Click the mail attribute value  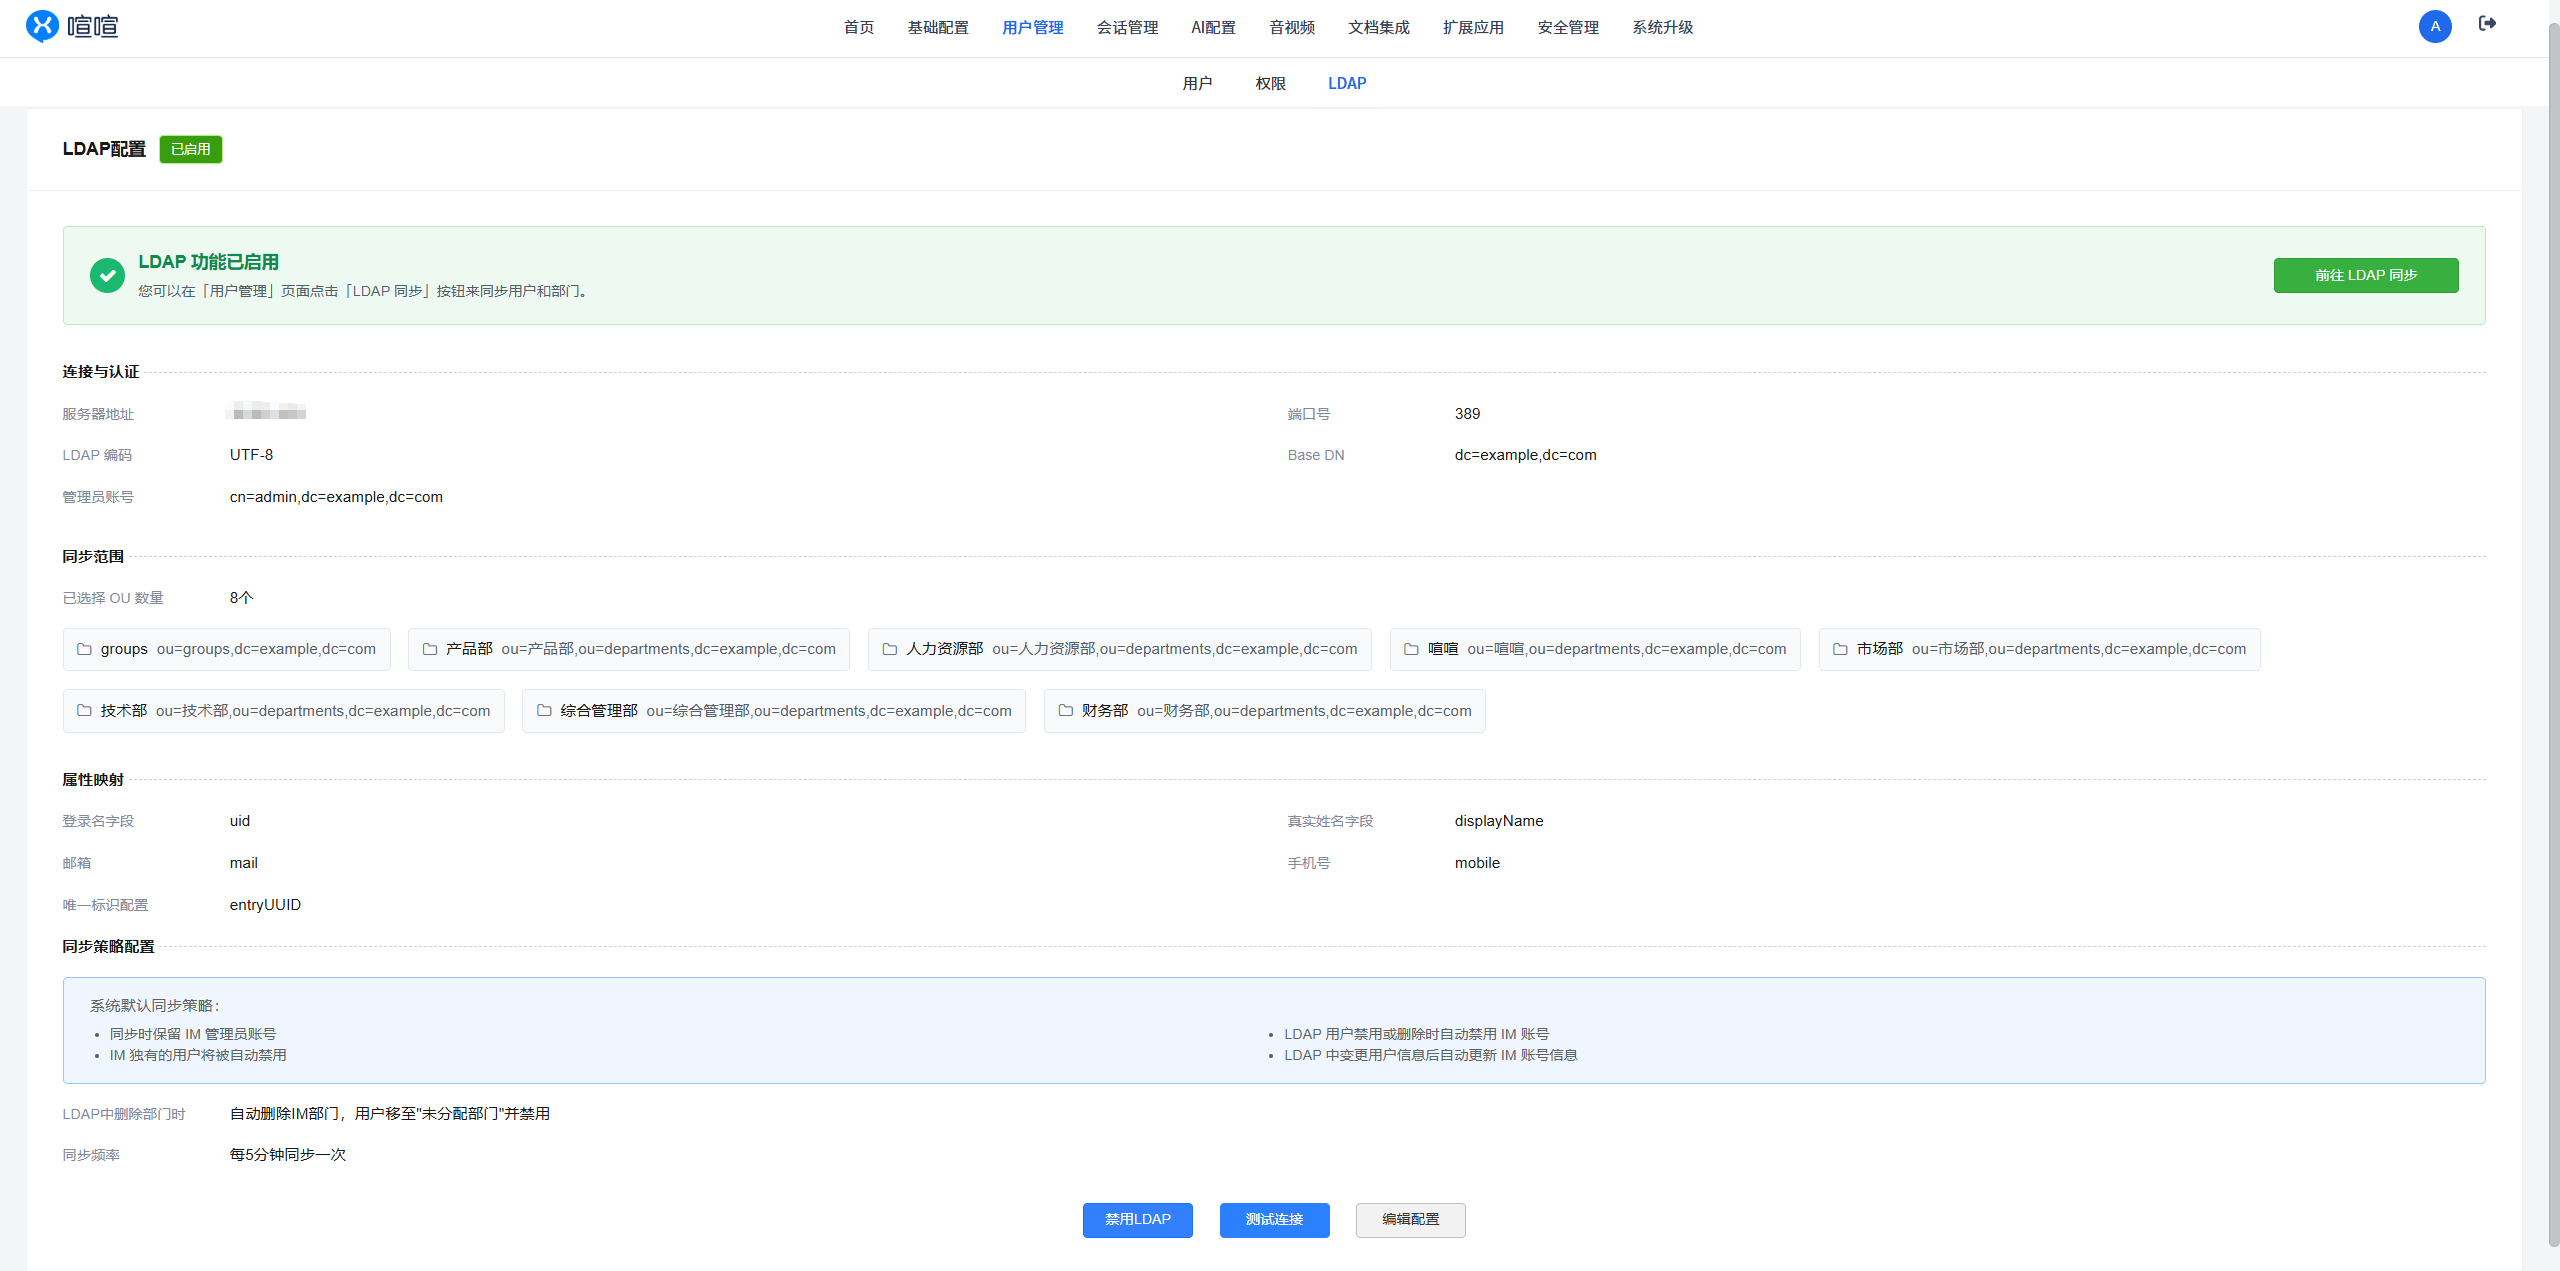coord(243,863)
